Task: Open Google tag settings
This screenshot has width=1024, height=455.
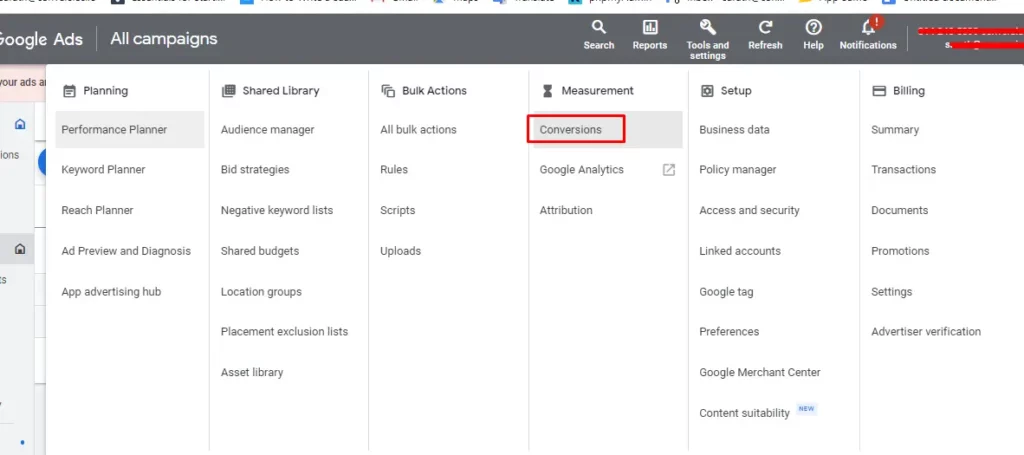Action: tap(726, 292)
